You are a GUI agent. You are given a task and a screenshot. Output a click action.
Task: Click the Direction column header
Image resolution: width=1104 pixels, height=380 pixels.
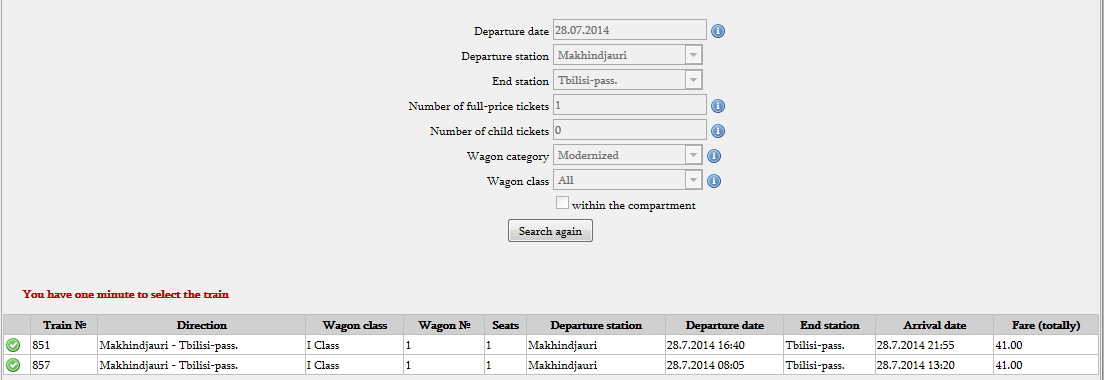coord(201,325)
